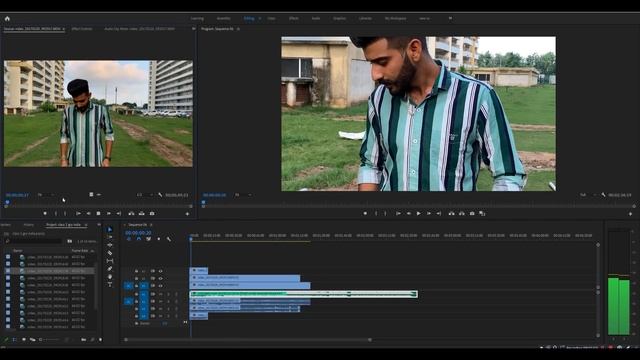The width and height of the screenshot is (640, 360).
Task: Open Source panel group overflow menu
Action: (193, 29)
